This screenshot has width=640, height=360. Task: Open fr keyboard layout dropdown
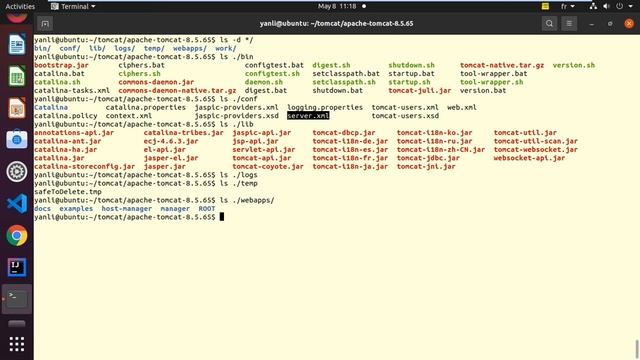point(567,6)
